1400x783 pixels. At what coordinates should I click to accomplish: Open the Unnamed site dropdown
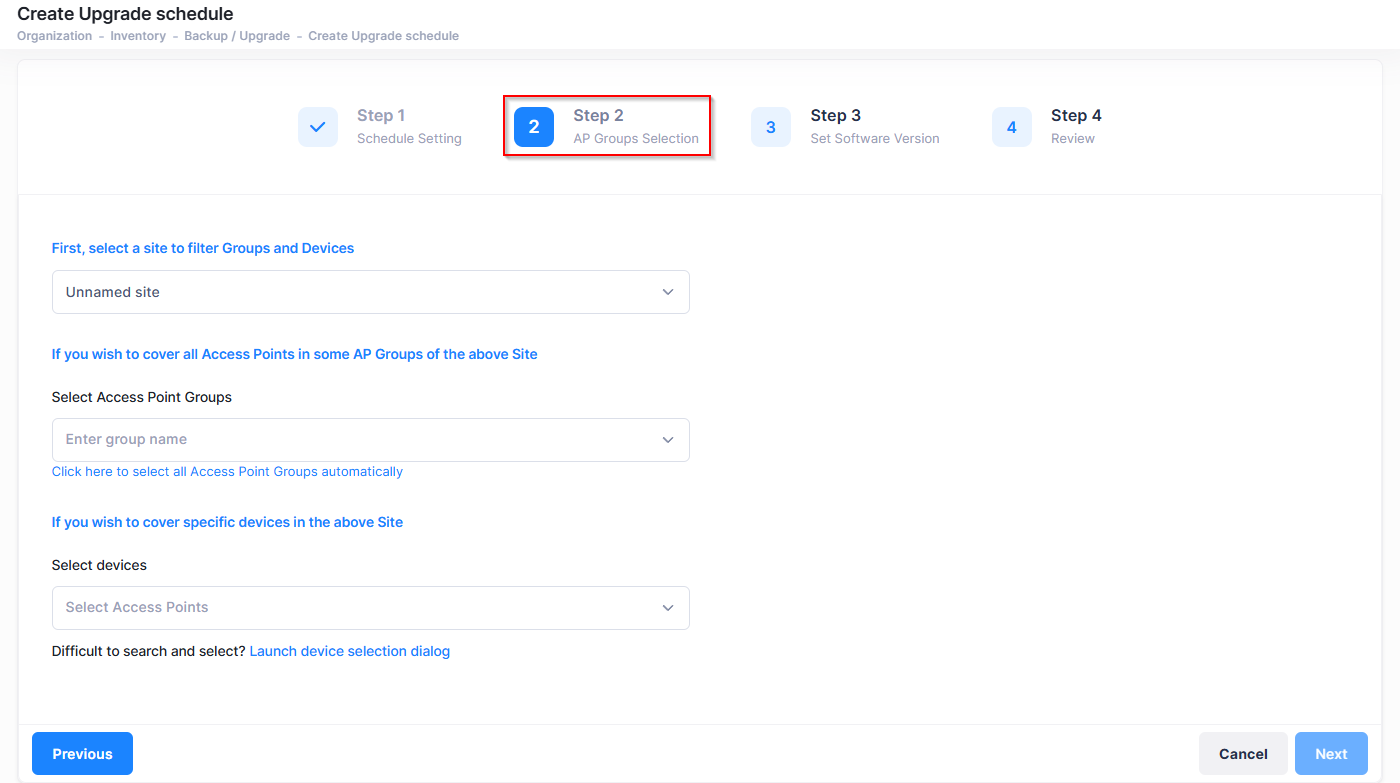[370, 292]
